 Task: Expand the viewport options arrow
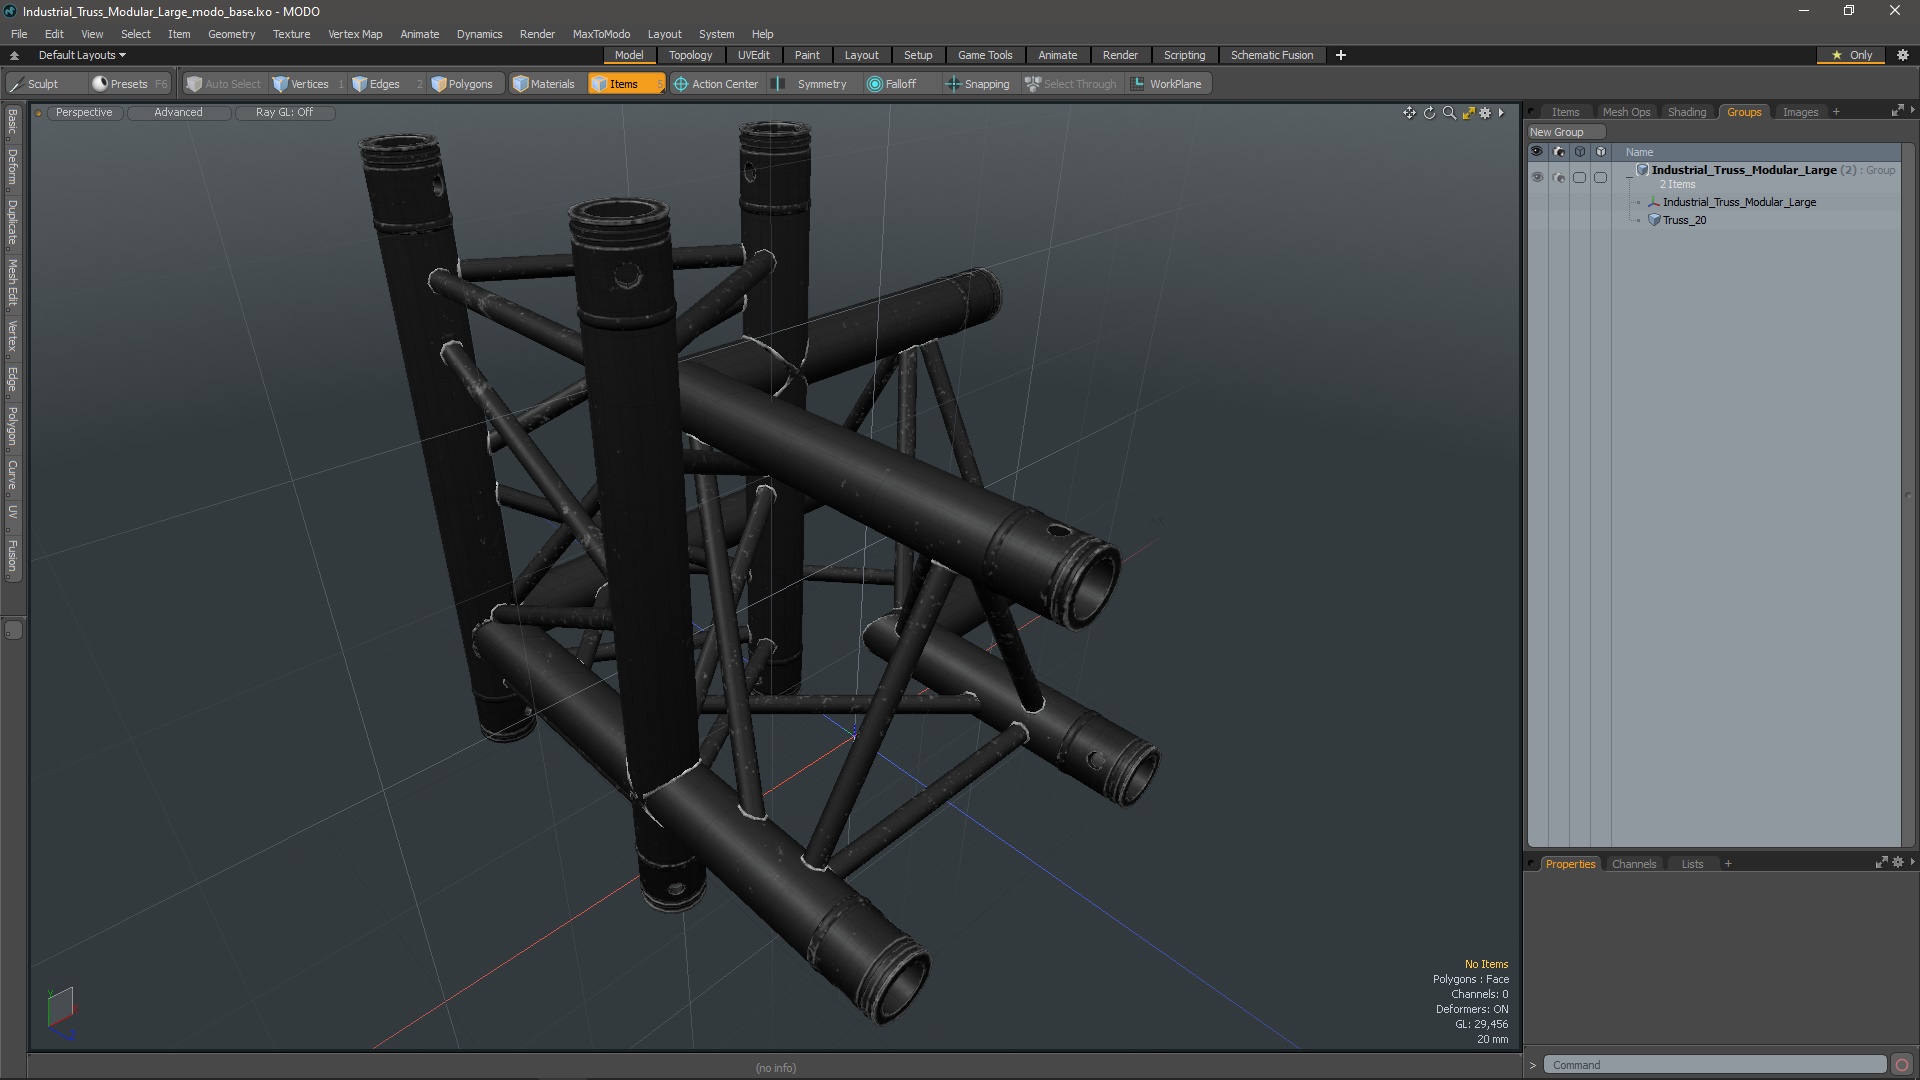[x=1501, y=113]
